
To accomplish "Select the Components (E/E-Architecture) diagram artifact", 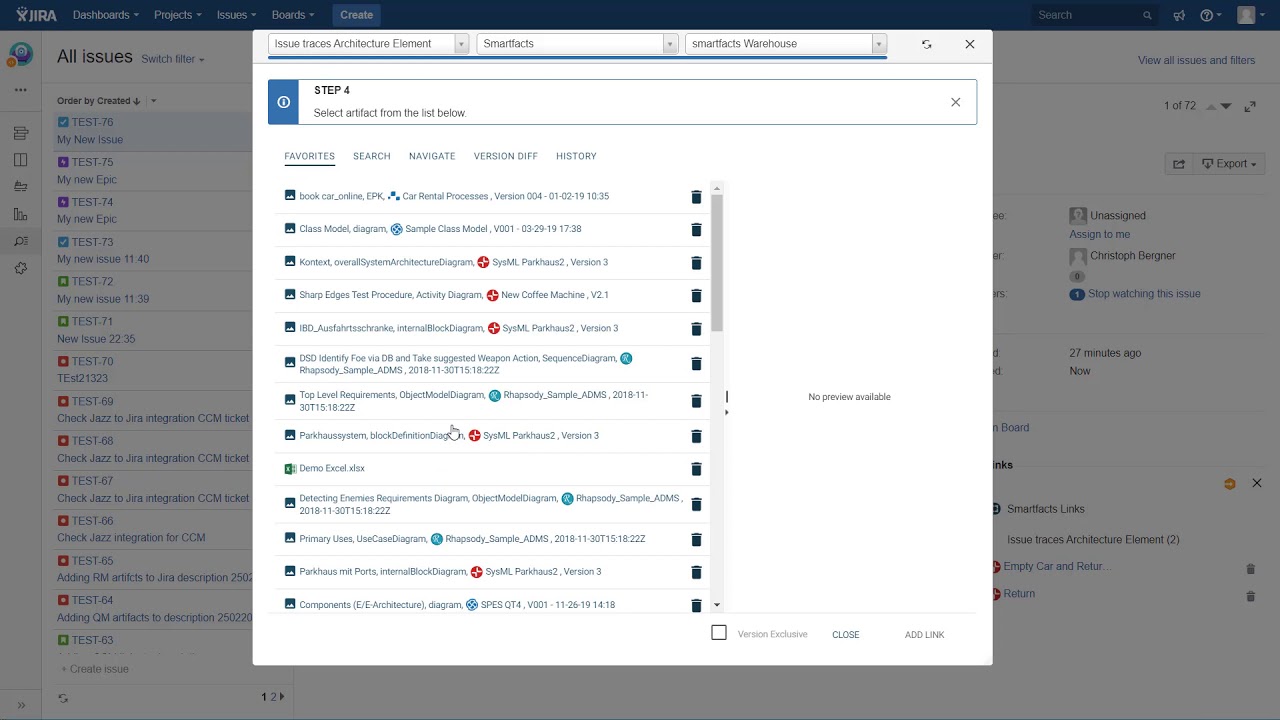I will pos(457,605).
